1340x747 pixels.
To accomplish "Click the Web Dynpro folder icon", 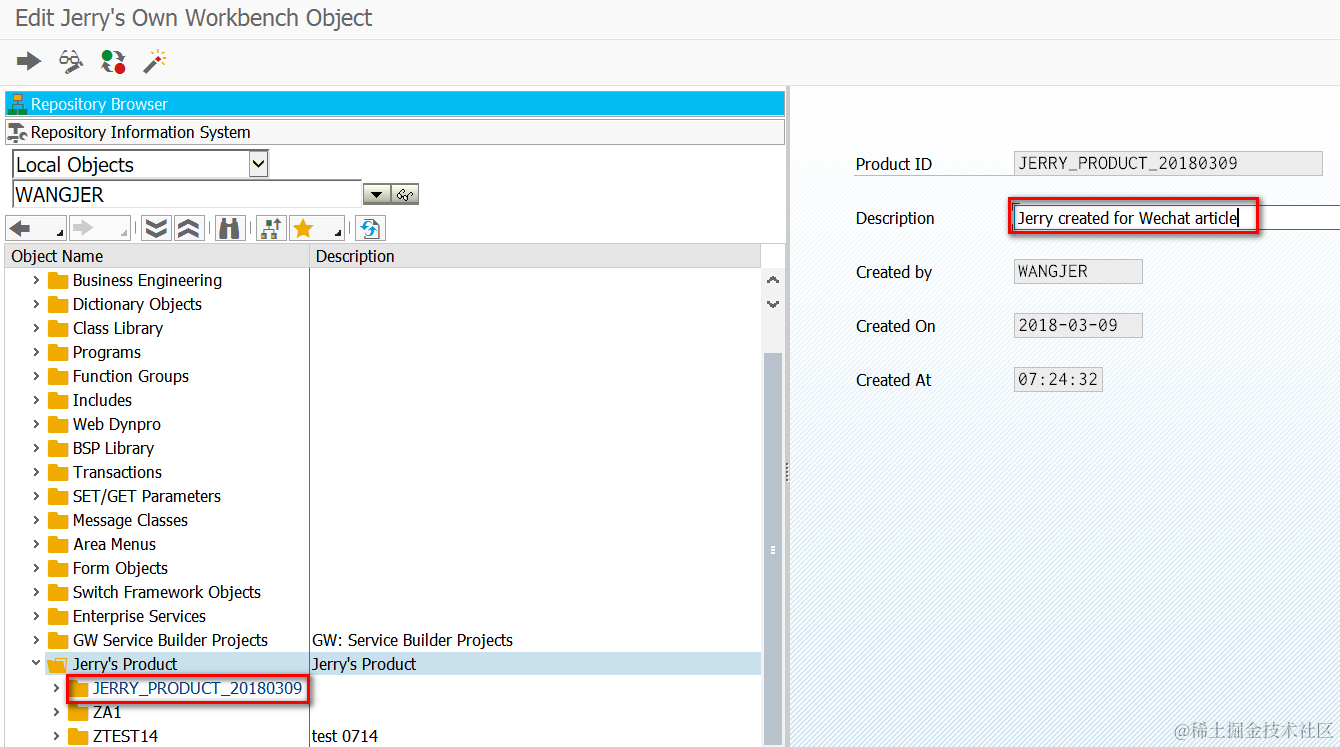I will coord(58,424).
